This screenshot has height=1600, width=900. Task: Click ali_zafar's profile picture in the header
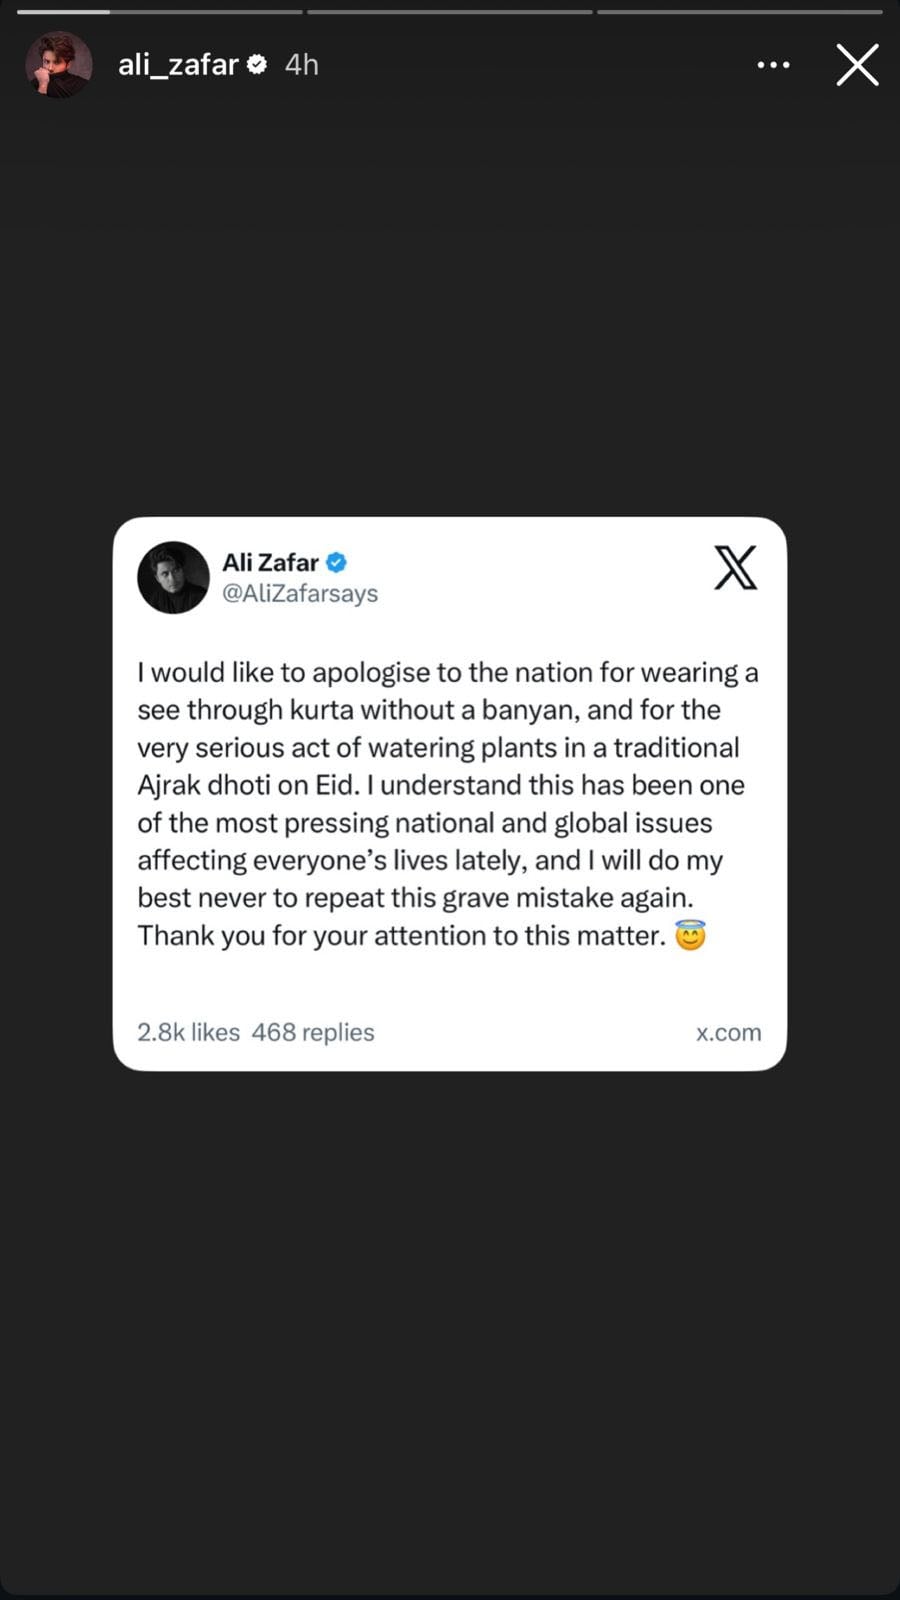(x=58, y=64)
